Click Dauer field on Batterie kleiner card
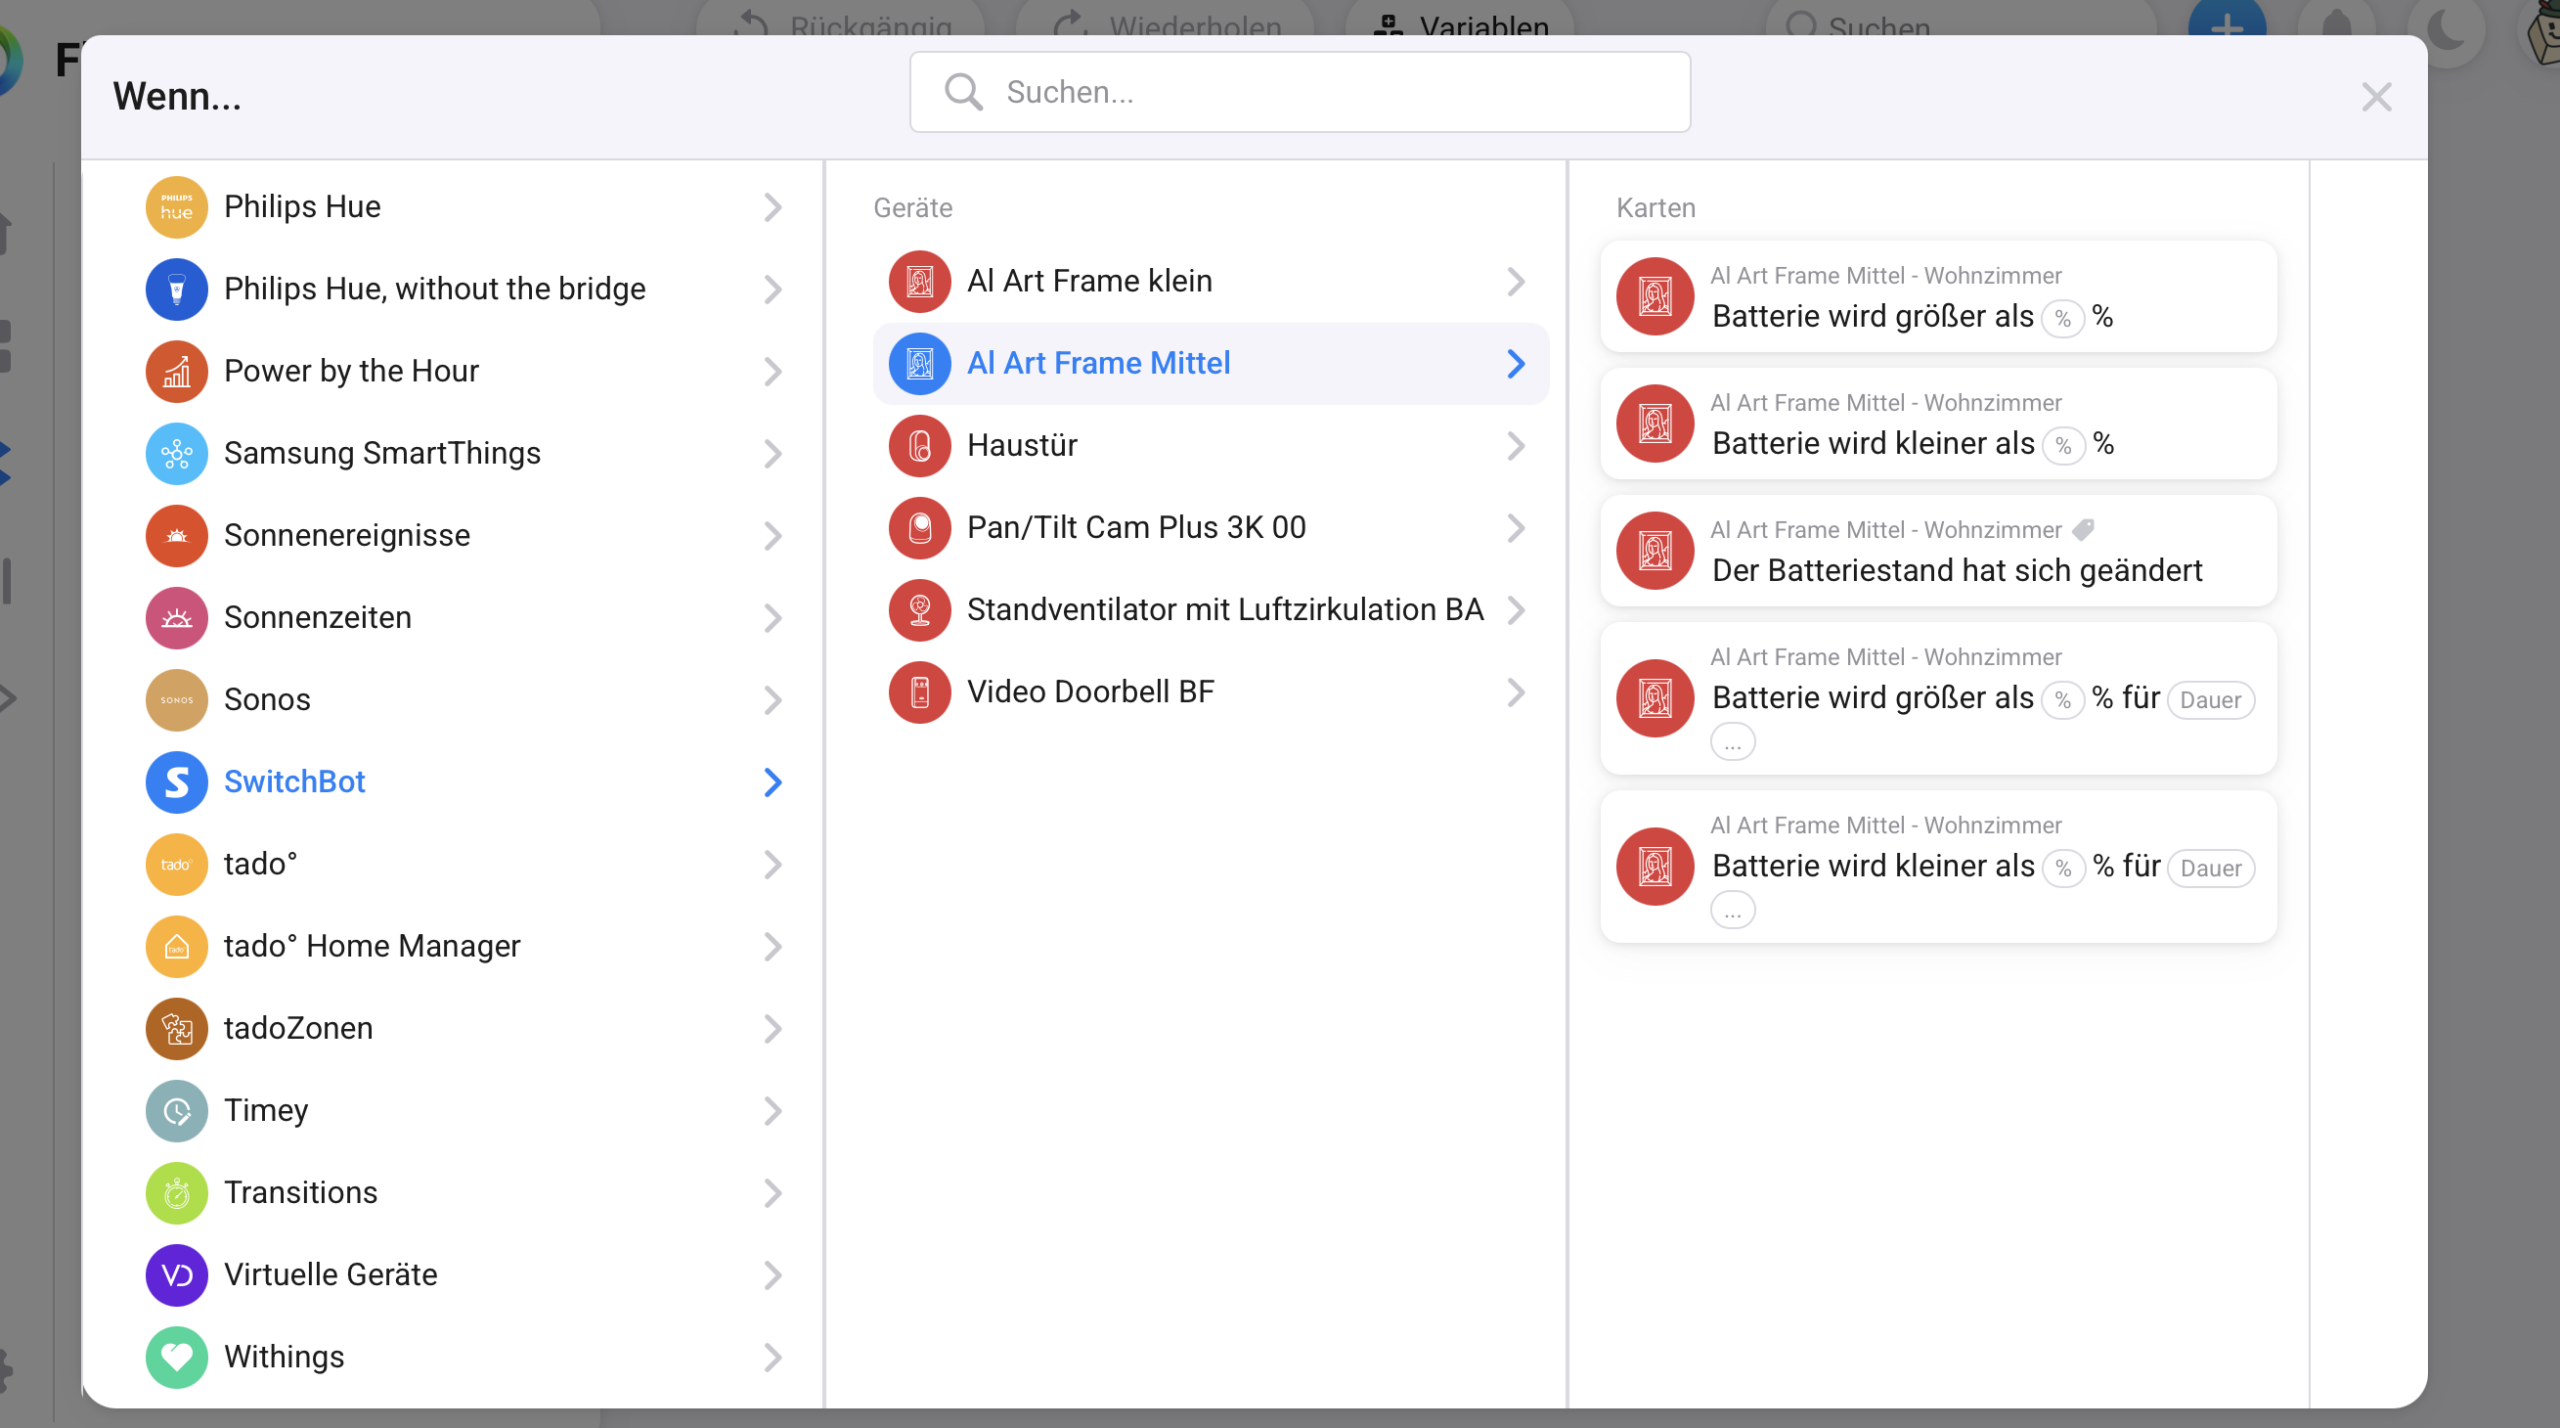The height and width of the screenshot is (1428, 2560). pyautogui.click(x=2210, y=867)
